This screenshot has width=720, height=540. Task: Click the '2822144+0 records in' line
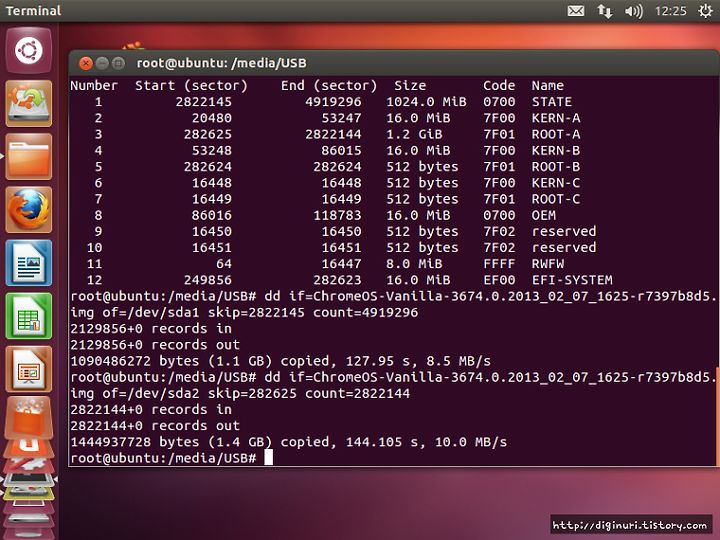click(151, 409)
